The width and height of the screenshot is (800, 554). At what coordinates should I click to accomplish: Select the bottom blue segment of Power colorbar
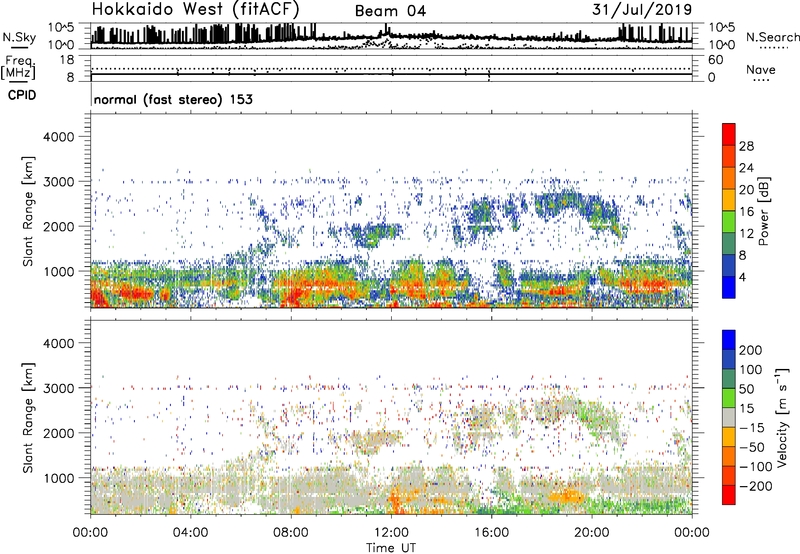tap(729, 287)
